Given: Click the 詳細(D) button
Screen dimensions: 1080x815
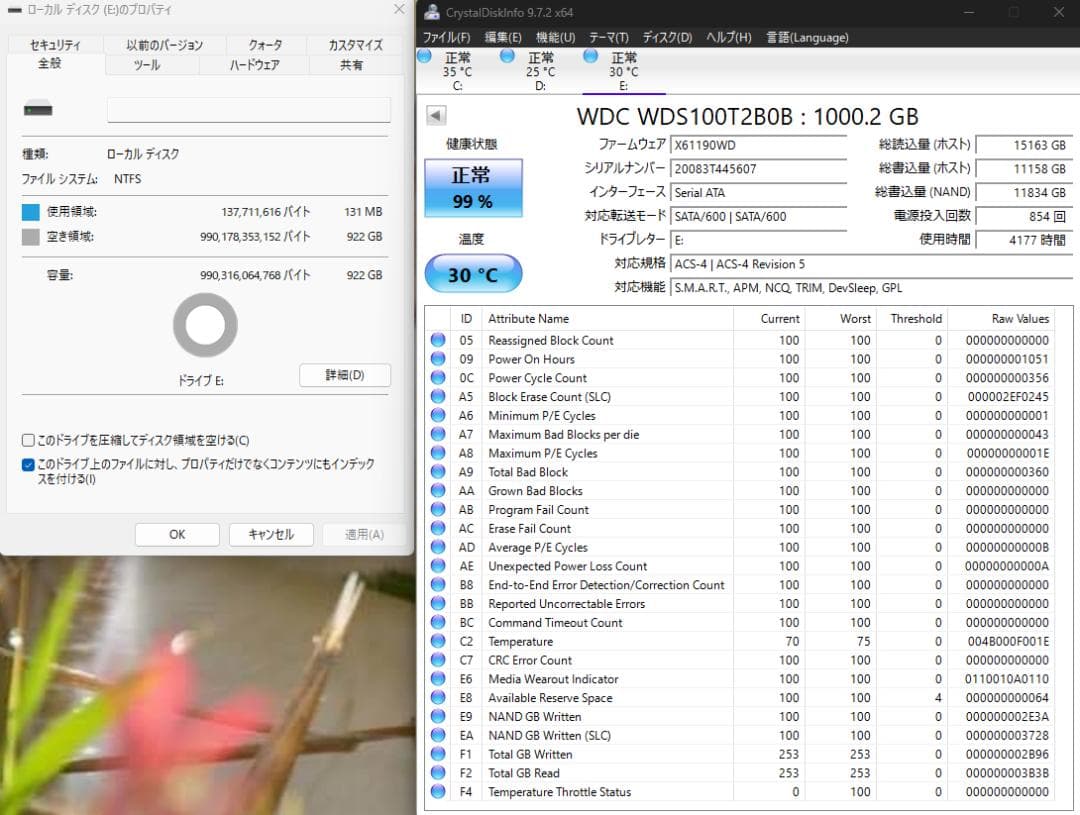Looking at the screenshot, I should tap(344, 375).
